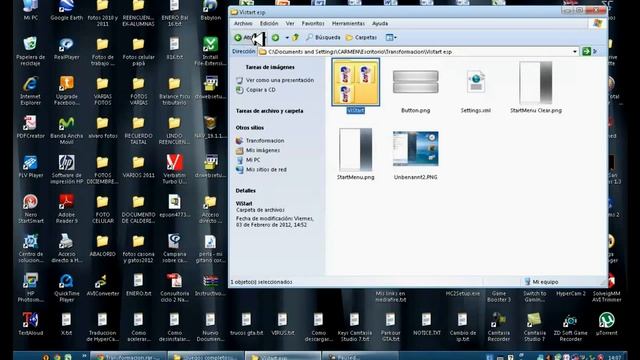
Task: Open the ViStart folder thumbnail
Action: coord(356,82)
